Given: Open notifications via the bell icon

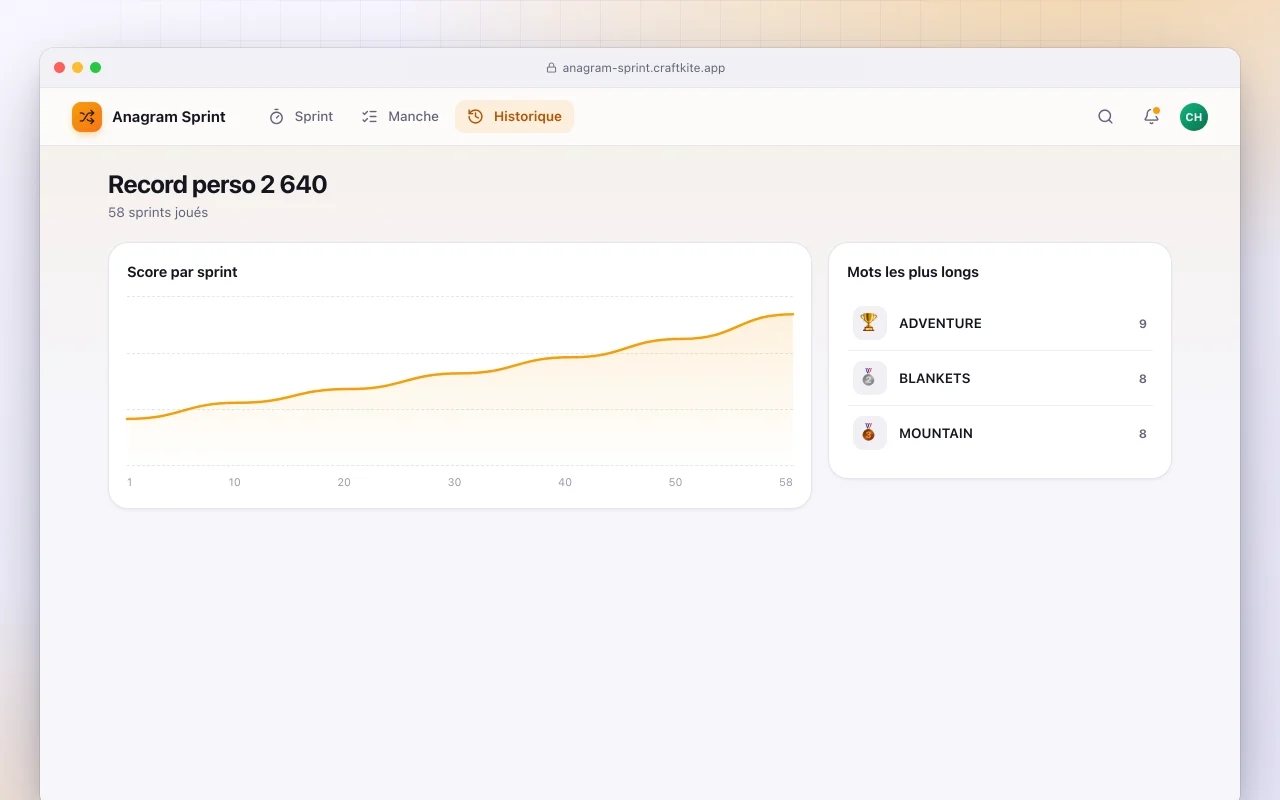Looking at the screenshot, I should click(1151, 117).
